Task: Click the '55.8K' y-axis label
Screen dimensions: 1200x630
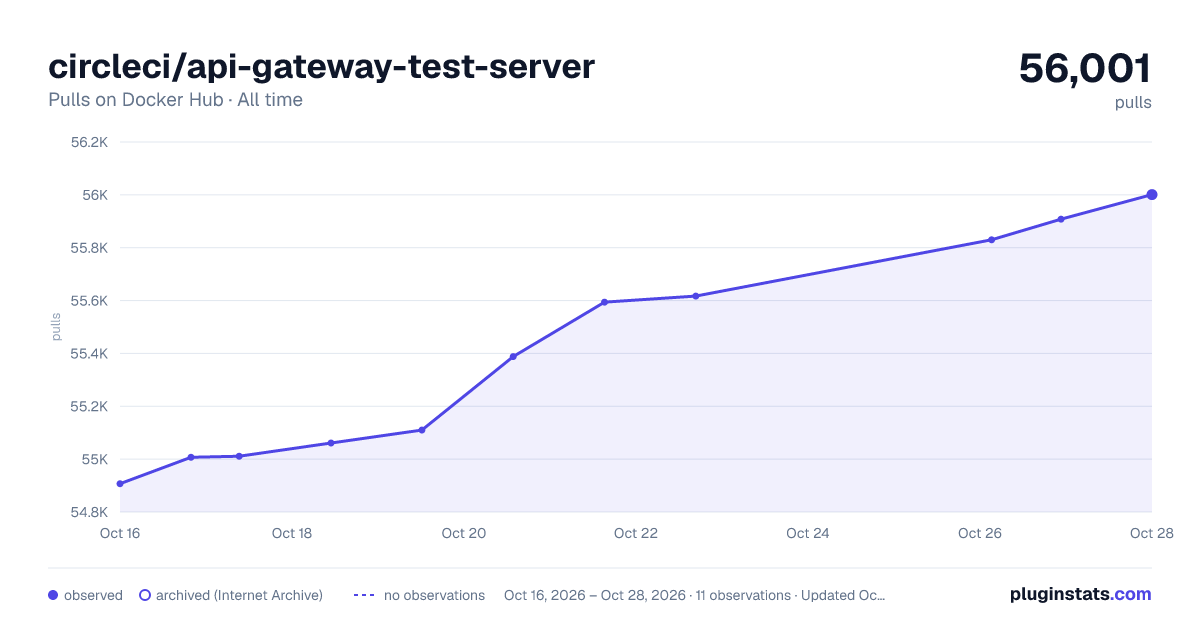Action: pyautogui.click(x=89, y=248)
